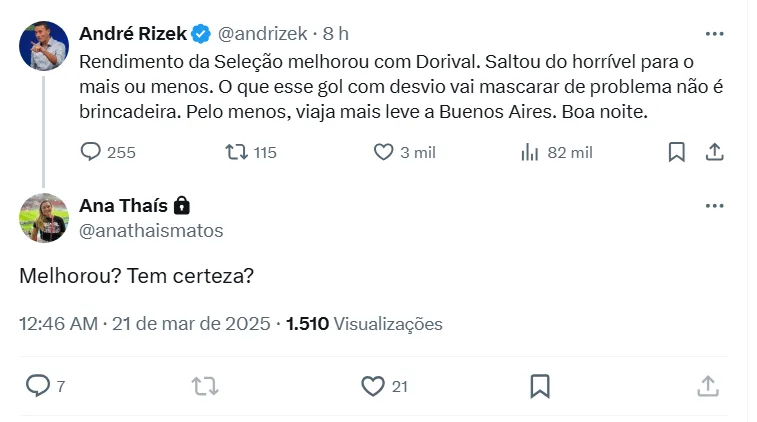The image size is (757, 422).
Task: Like André Rizek's tweet
Action: coord(384,152)
